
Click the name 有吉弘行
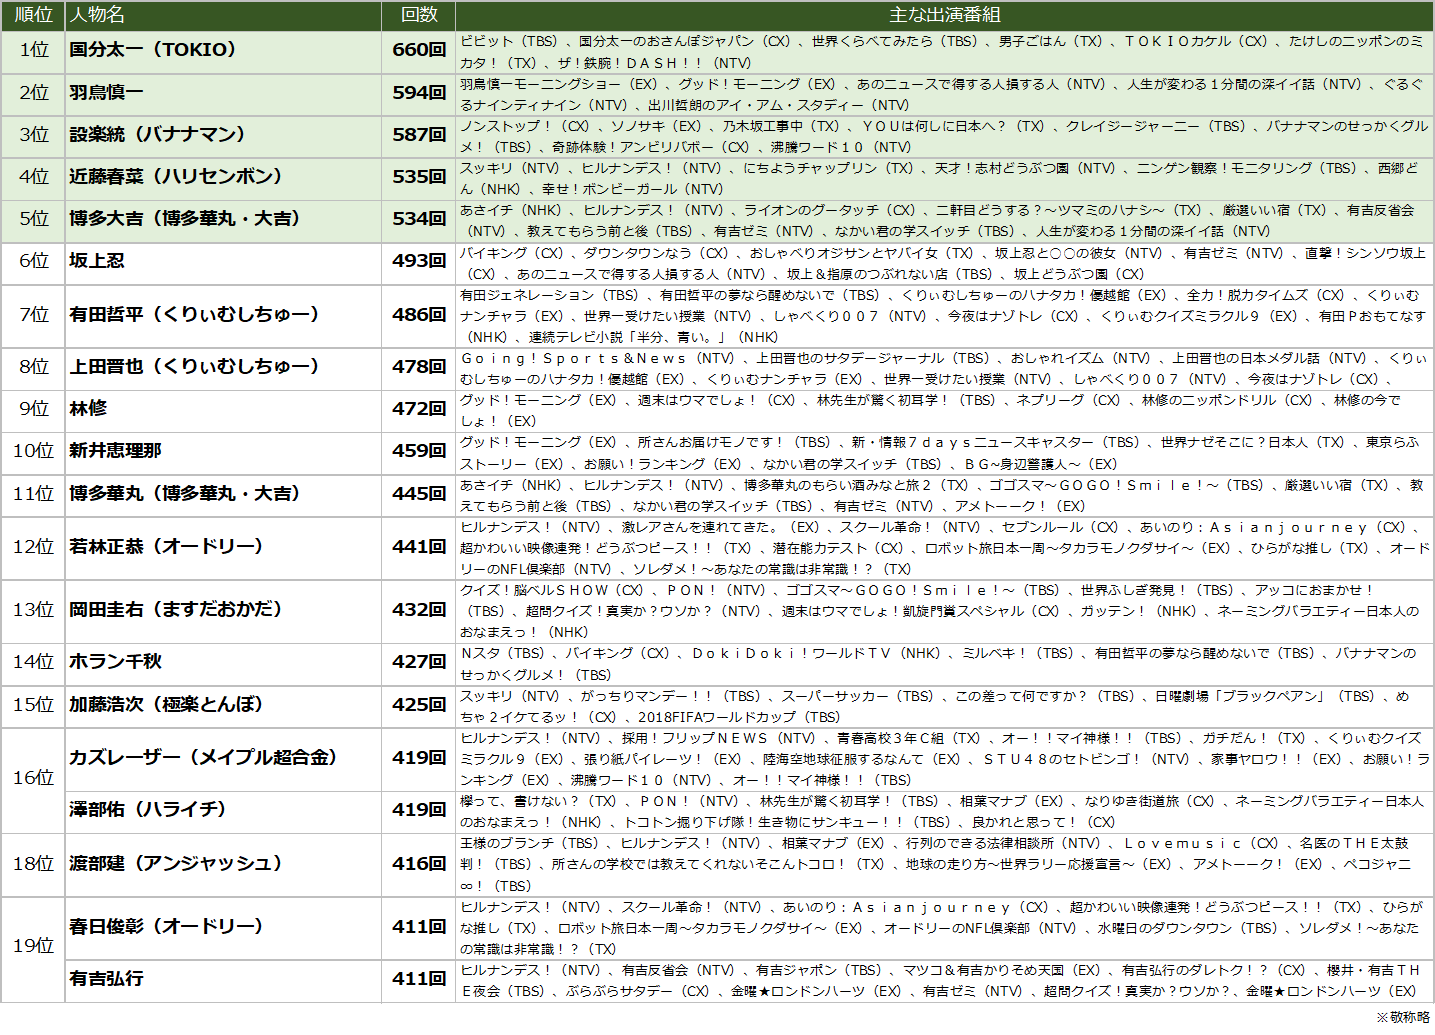point(106,979)
